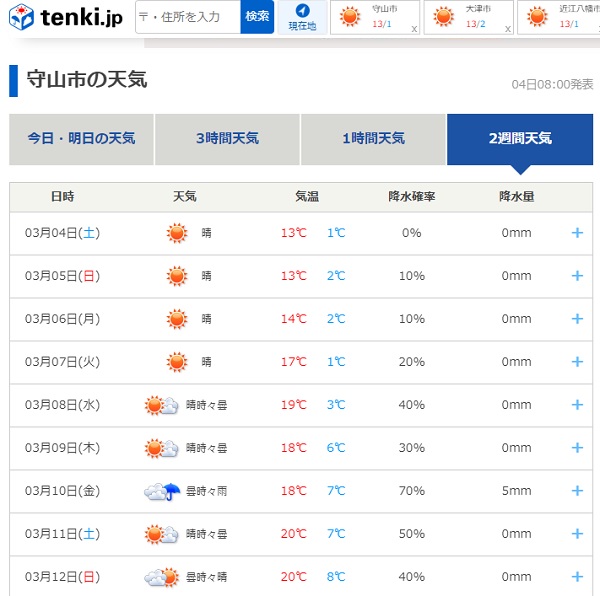This screenshot has height=596, width=600.
Task: Open the 近江八幡市 forecast card
Action: [x=560, y=17]
